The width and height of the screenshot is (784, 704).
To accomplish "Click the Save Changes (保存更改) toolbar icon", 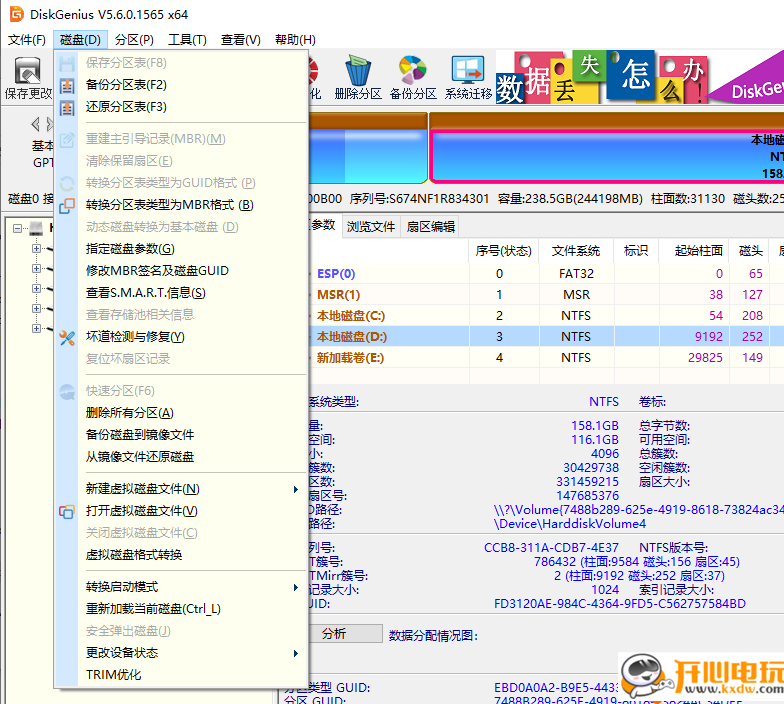I will click(28, 78).
